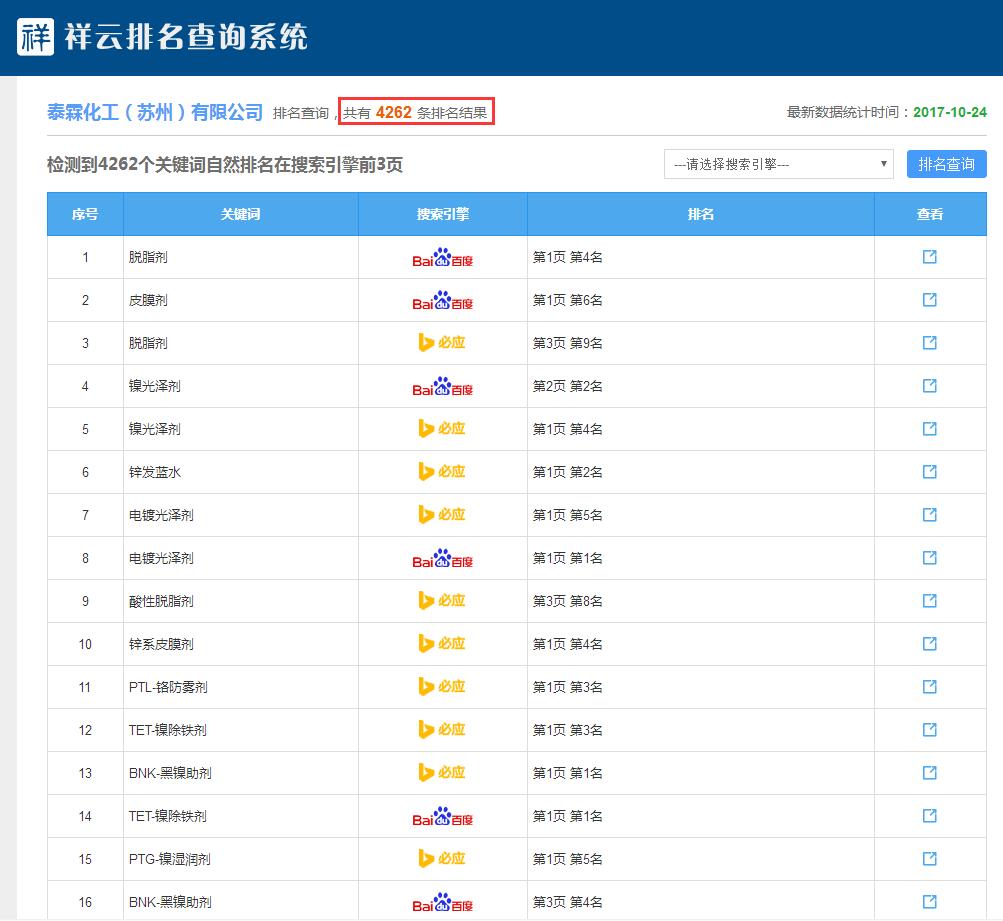
Task: Click keyword BNK-黑镍助剂 in row 13
Action: coord(170,773)
